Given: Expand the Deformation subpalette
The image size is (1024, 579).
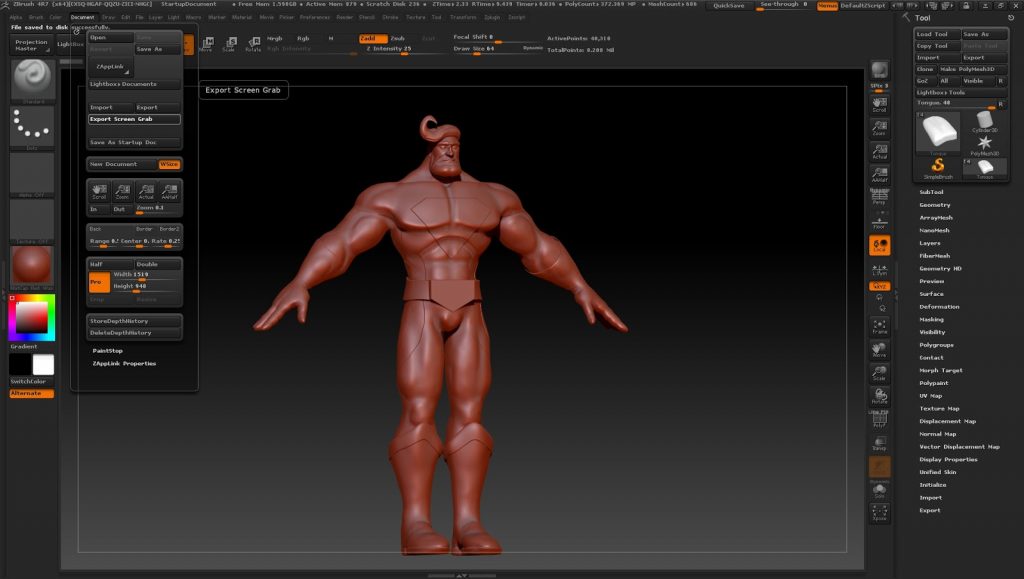Looking at the screenshot, I should [x=940, y=306].
